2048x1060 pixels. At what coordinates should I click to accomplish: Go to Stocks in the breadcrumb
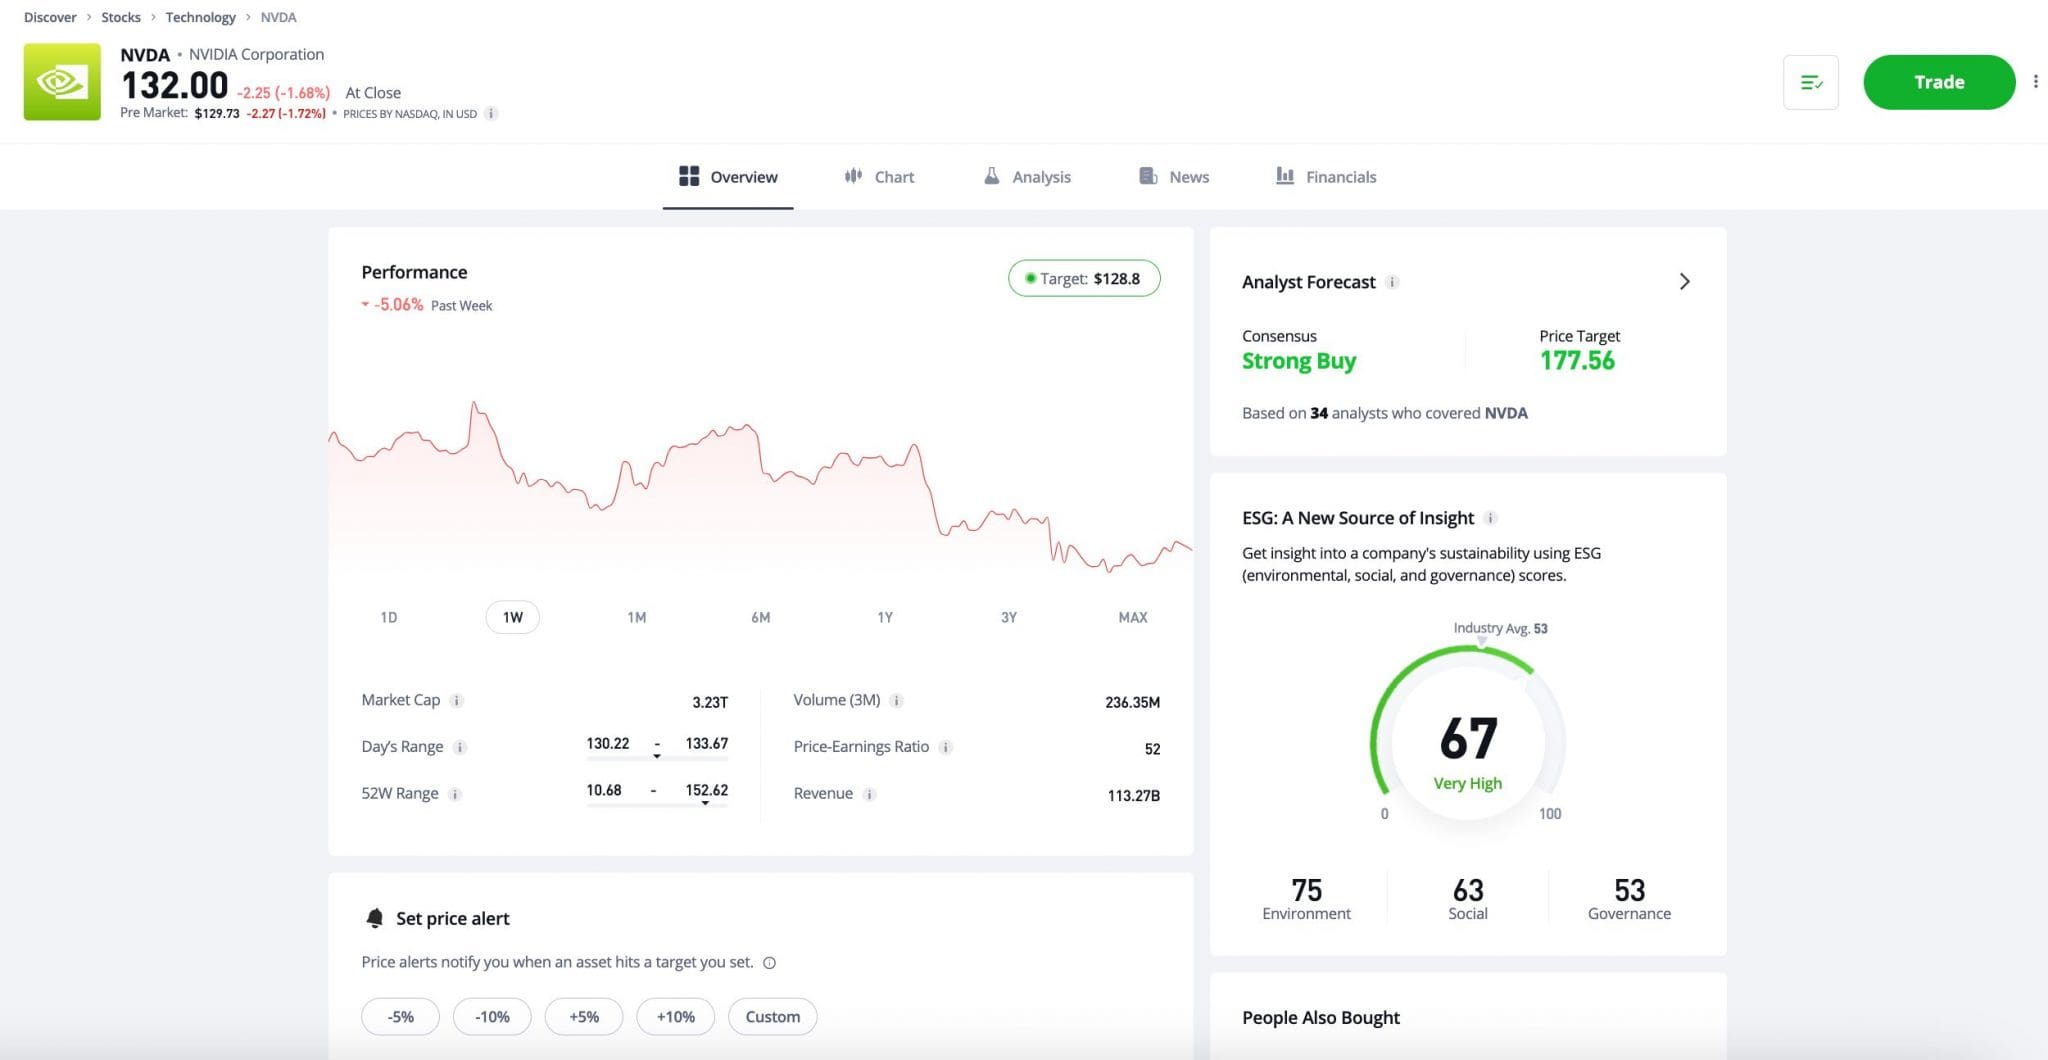pyautogui.click(x=121, y=17)
